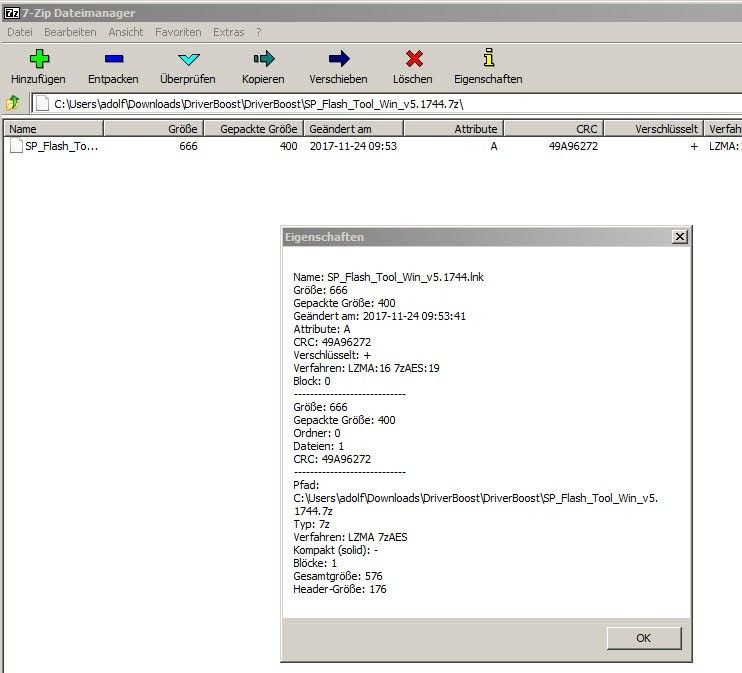Click the yellow Eigenschaften info icon
The width and height of the screenshot is (742, 673).
(489, 57)
